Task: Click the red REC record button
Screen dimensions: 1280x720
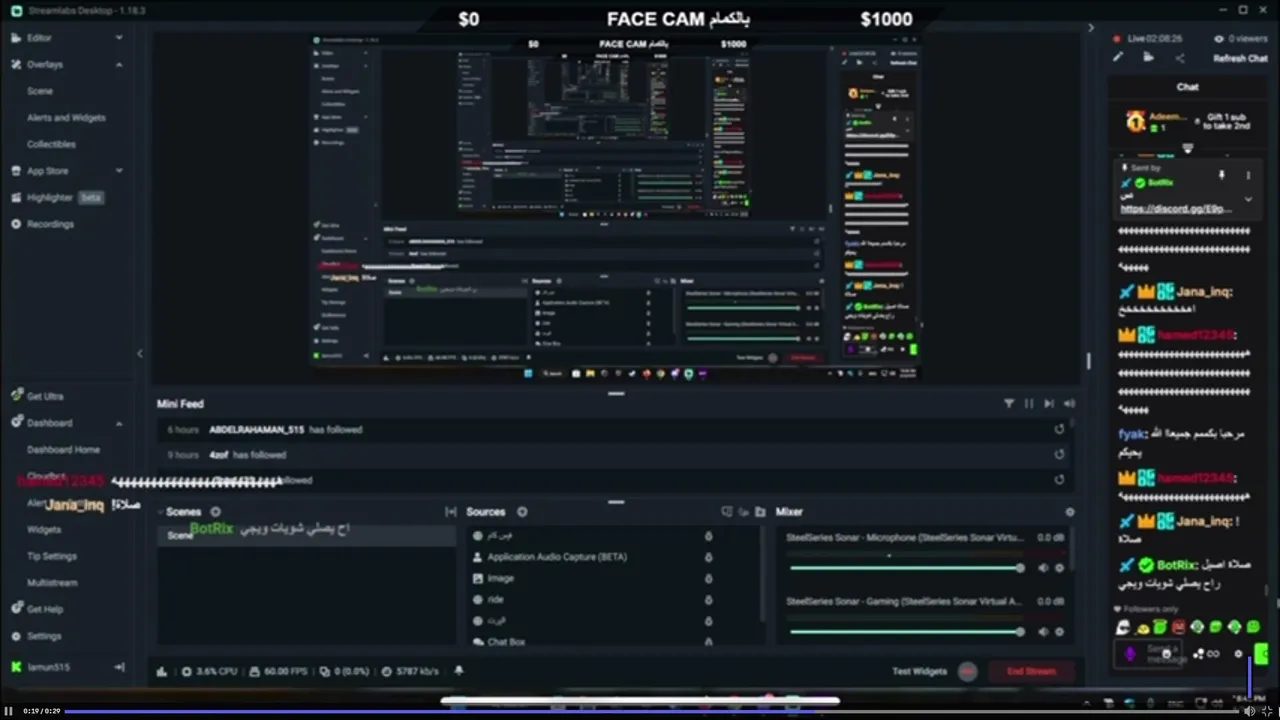Action: tap(967, 671)
